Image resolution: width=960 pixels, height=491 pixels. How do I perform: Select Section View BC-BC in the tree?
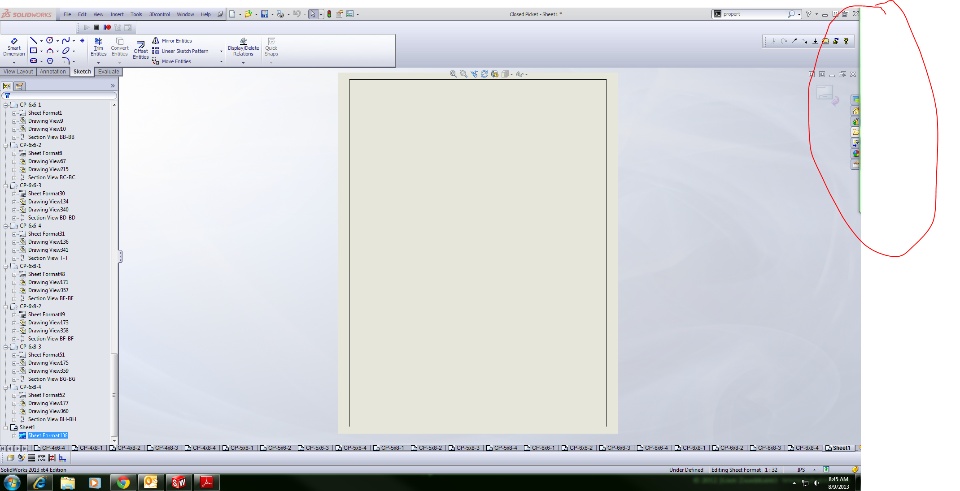point(51,178)
